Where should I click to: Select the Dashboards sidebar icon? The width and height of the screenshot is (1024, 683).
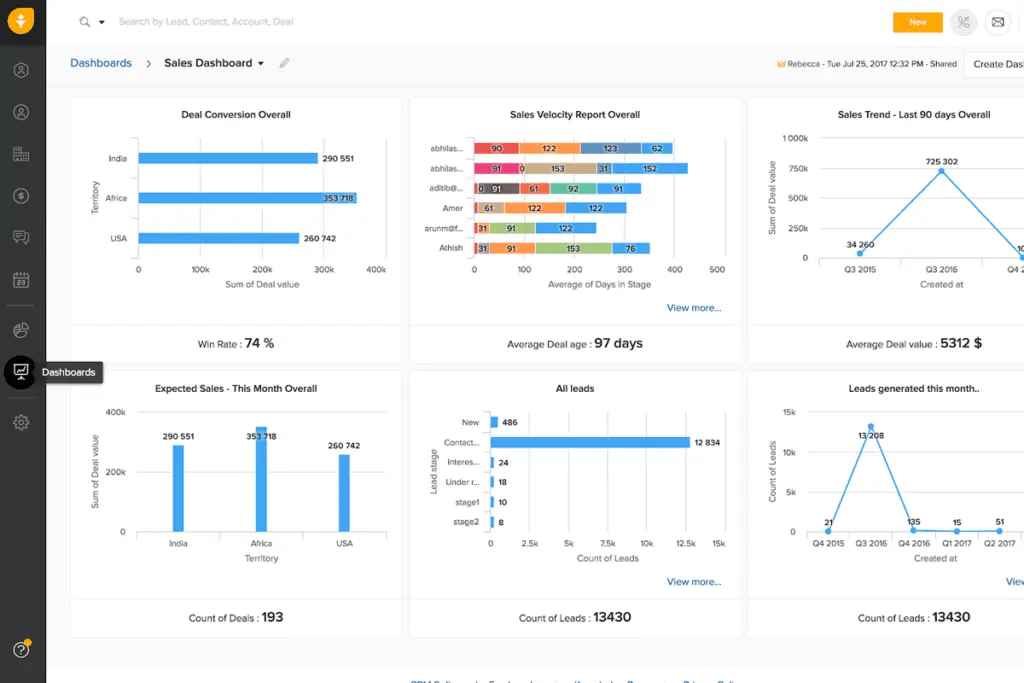pyautogui.click(x=20, y=372)
